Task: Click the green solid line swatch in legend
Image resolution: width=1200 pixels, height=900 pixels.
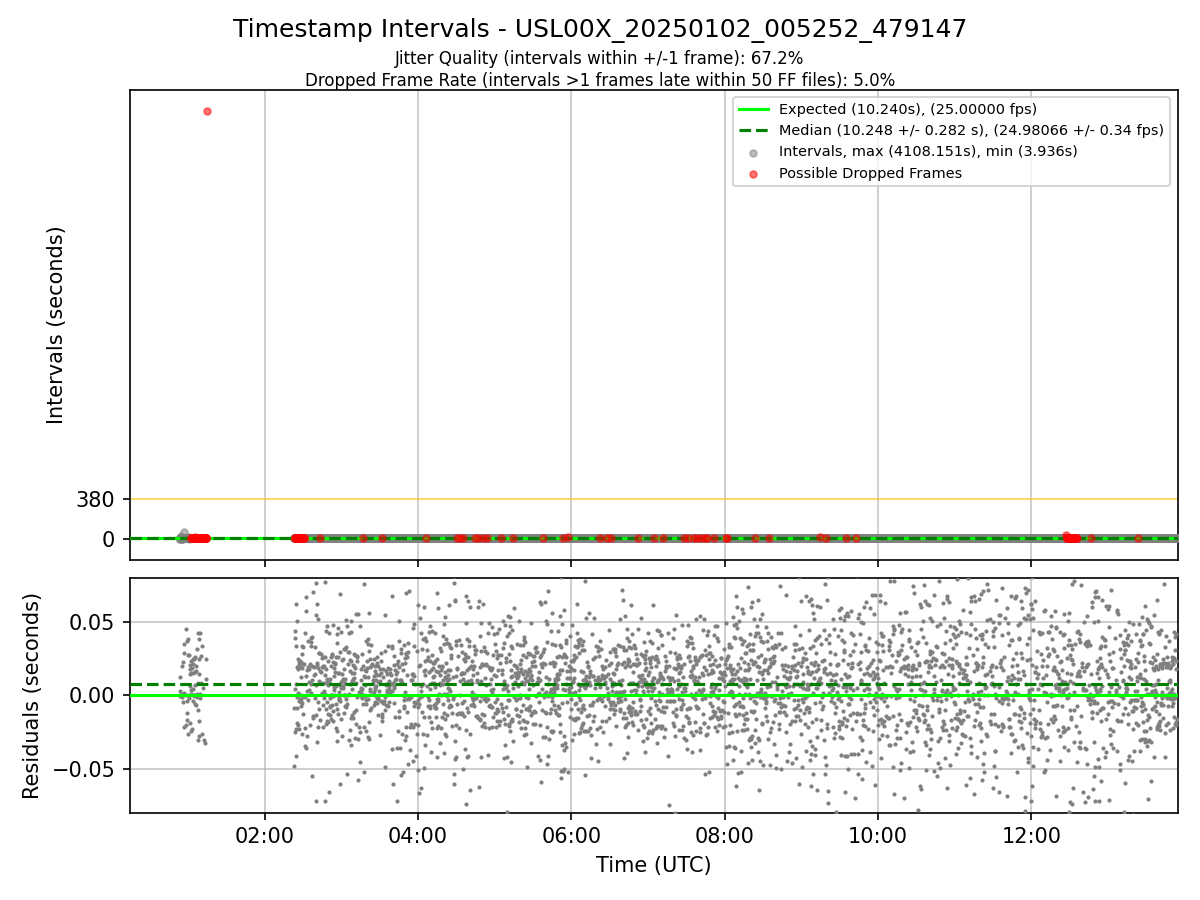Action: point(754,110)
